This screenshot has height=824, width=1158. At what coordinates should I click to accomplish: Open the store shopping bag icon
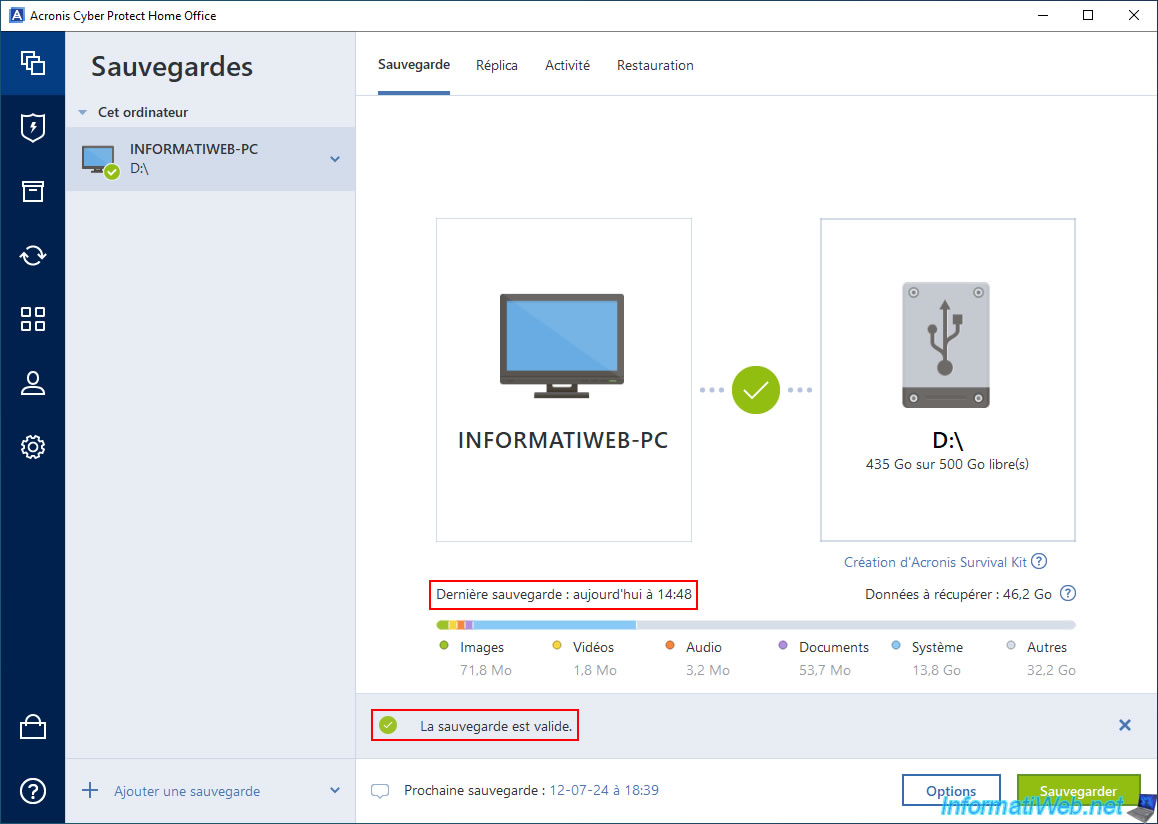[x=32, y=727]
